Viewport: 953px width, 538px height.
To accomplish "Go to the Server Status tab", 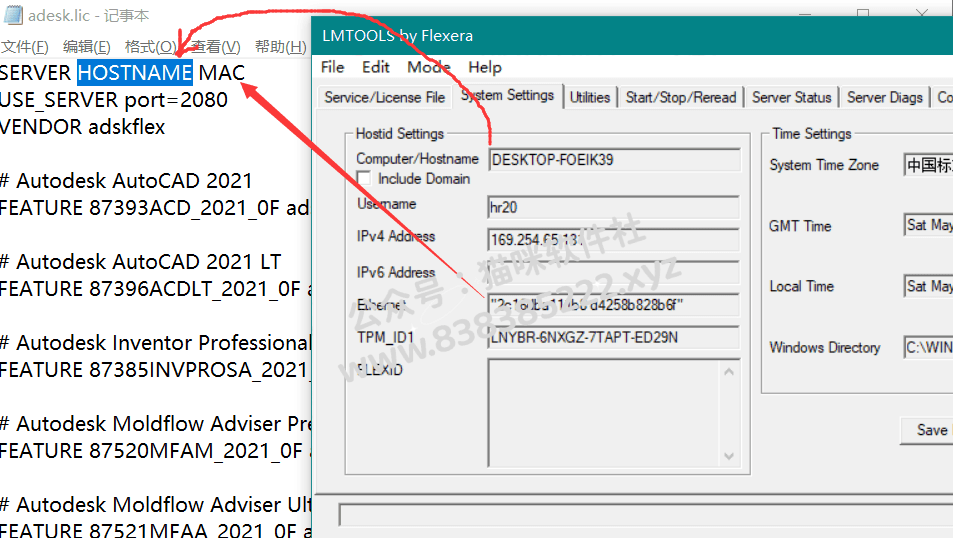I will tap(791, 97).
